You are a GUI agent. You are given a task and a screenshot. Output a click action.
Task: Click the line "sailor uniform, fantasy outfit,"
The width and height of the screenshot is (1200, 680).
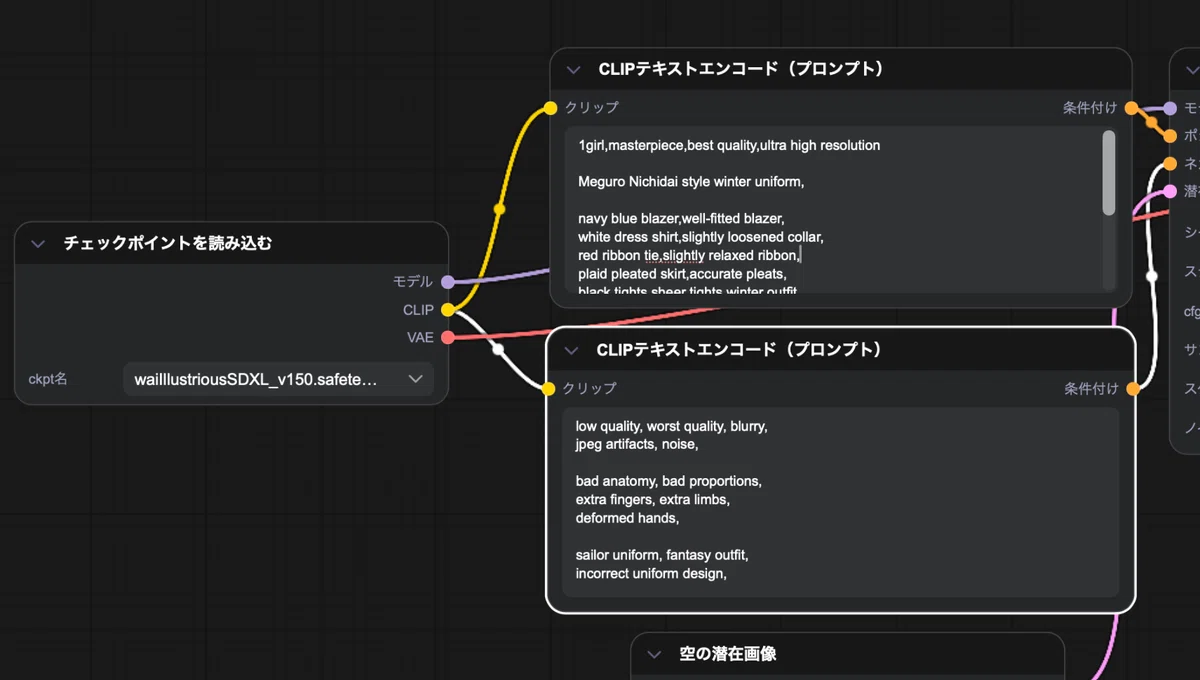click(x=662, y=555)
